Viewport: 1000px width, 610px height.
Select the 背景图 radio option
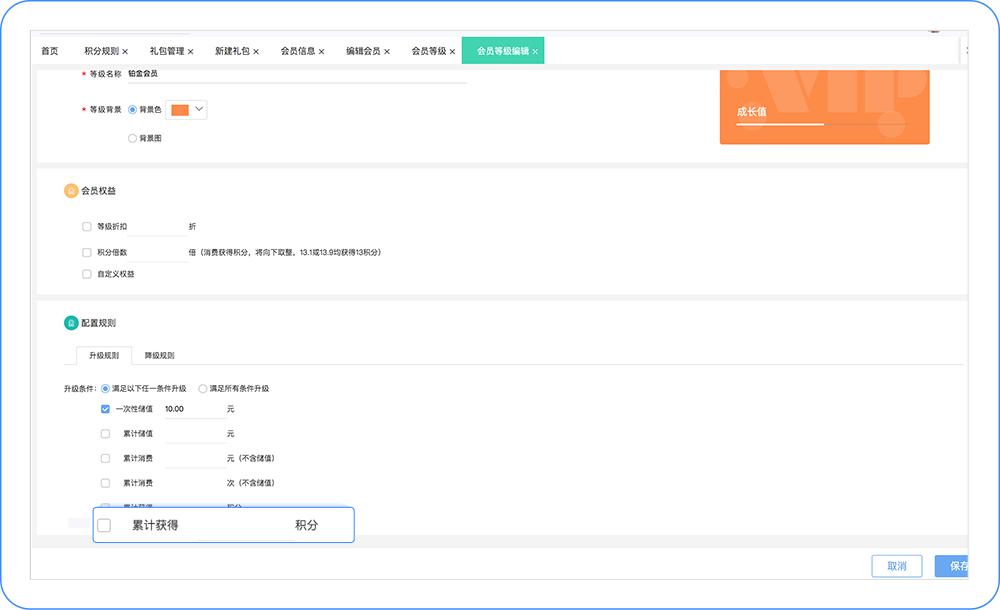132,138
